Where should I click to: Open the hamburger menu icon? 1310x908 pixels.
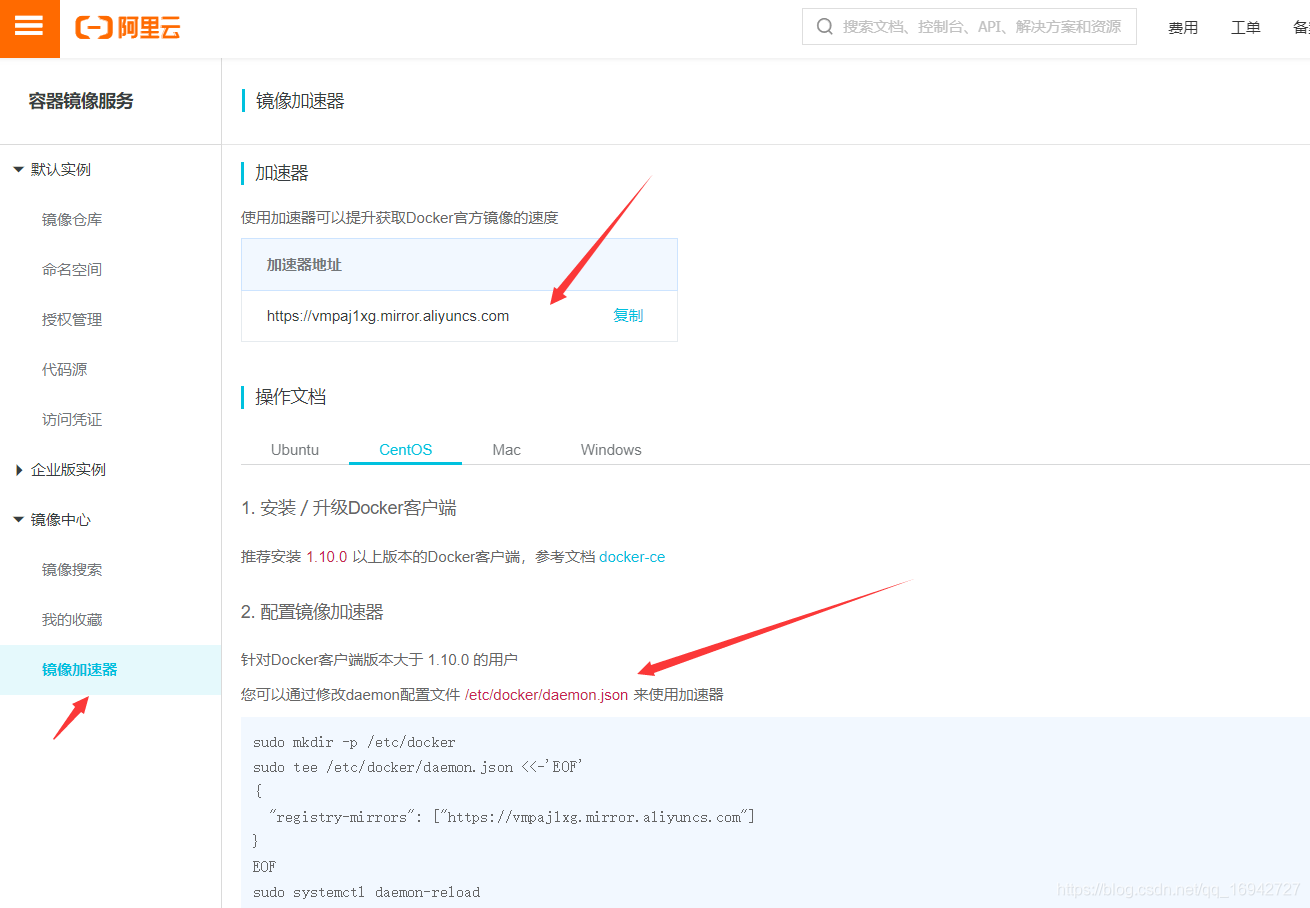tap(29, 27)
